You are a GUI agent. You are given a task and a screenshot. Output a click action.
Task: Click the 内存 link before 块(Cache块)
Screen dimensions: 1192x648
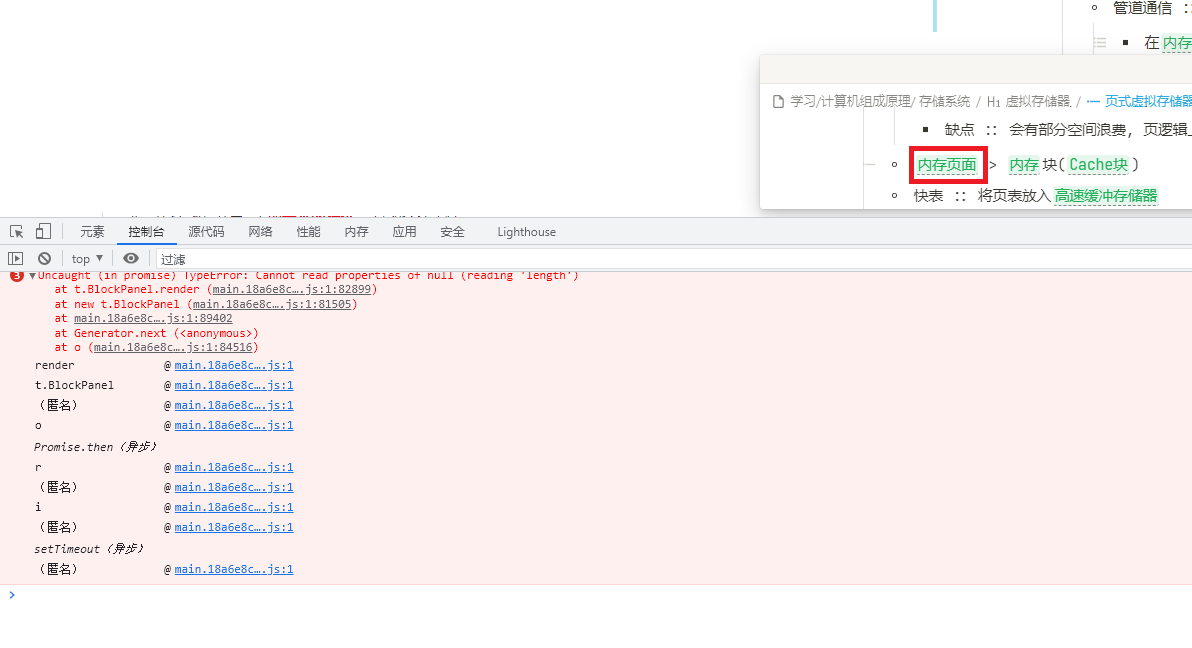[x=1023, y=165]
